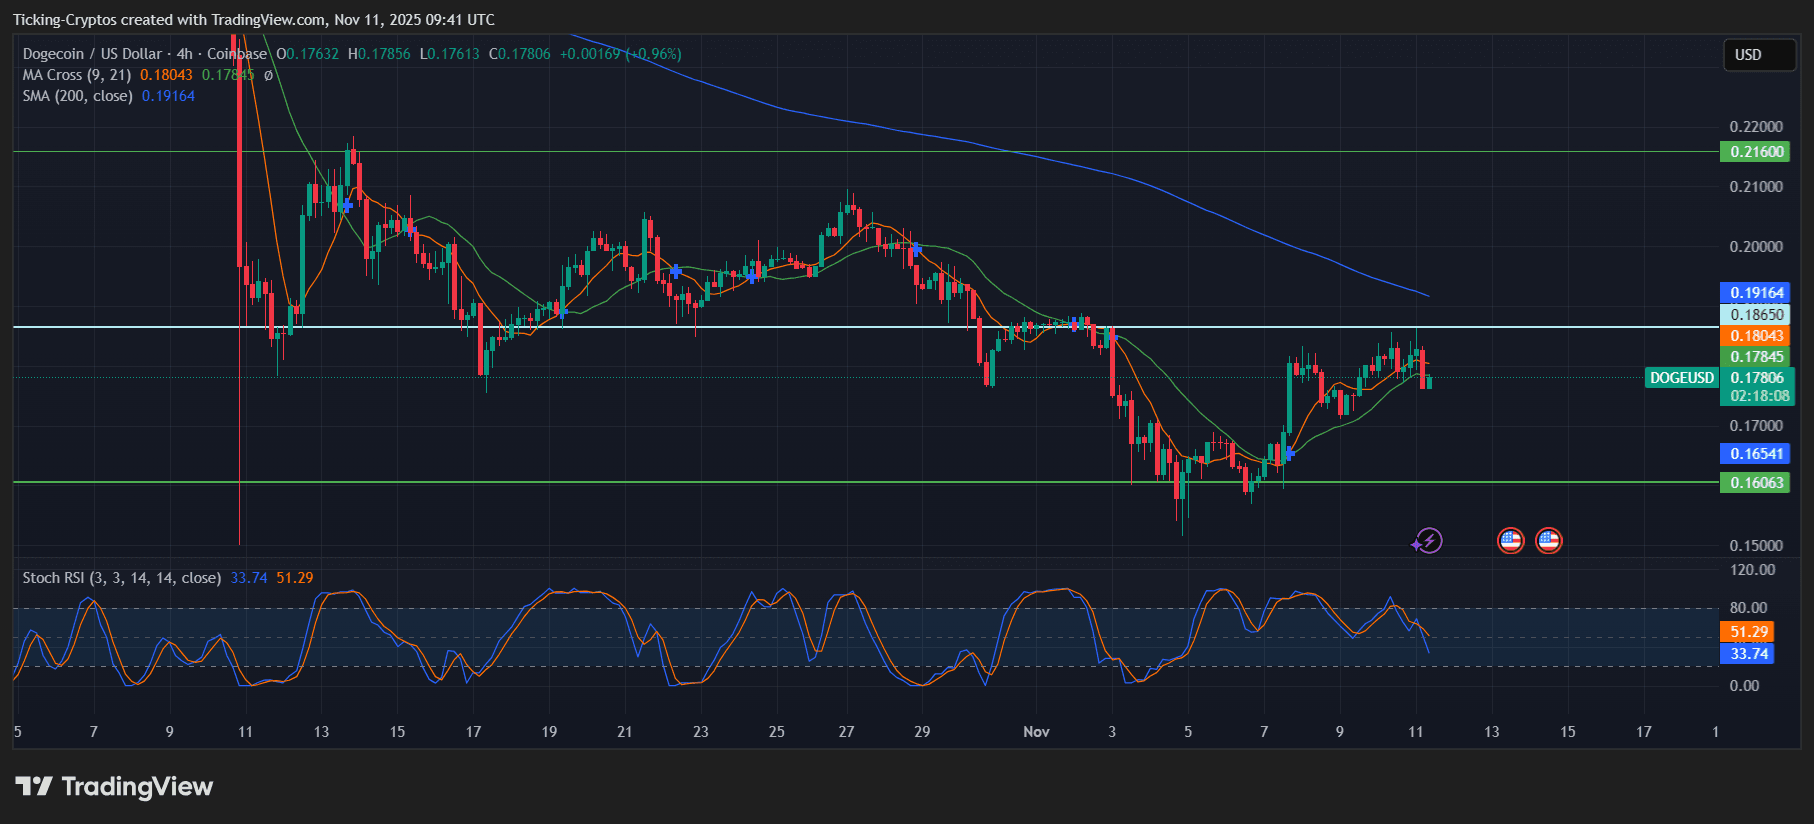The width and height of the screenshot is (1814, 824).
Task: Click the DOGEUSD current price tag
Action: 1681,378
